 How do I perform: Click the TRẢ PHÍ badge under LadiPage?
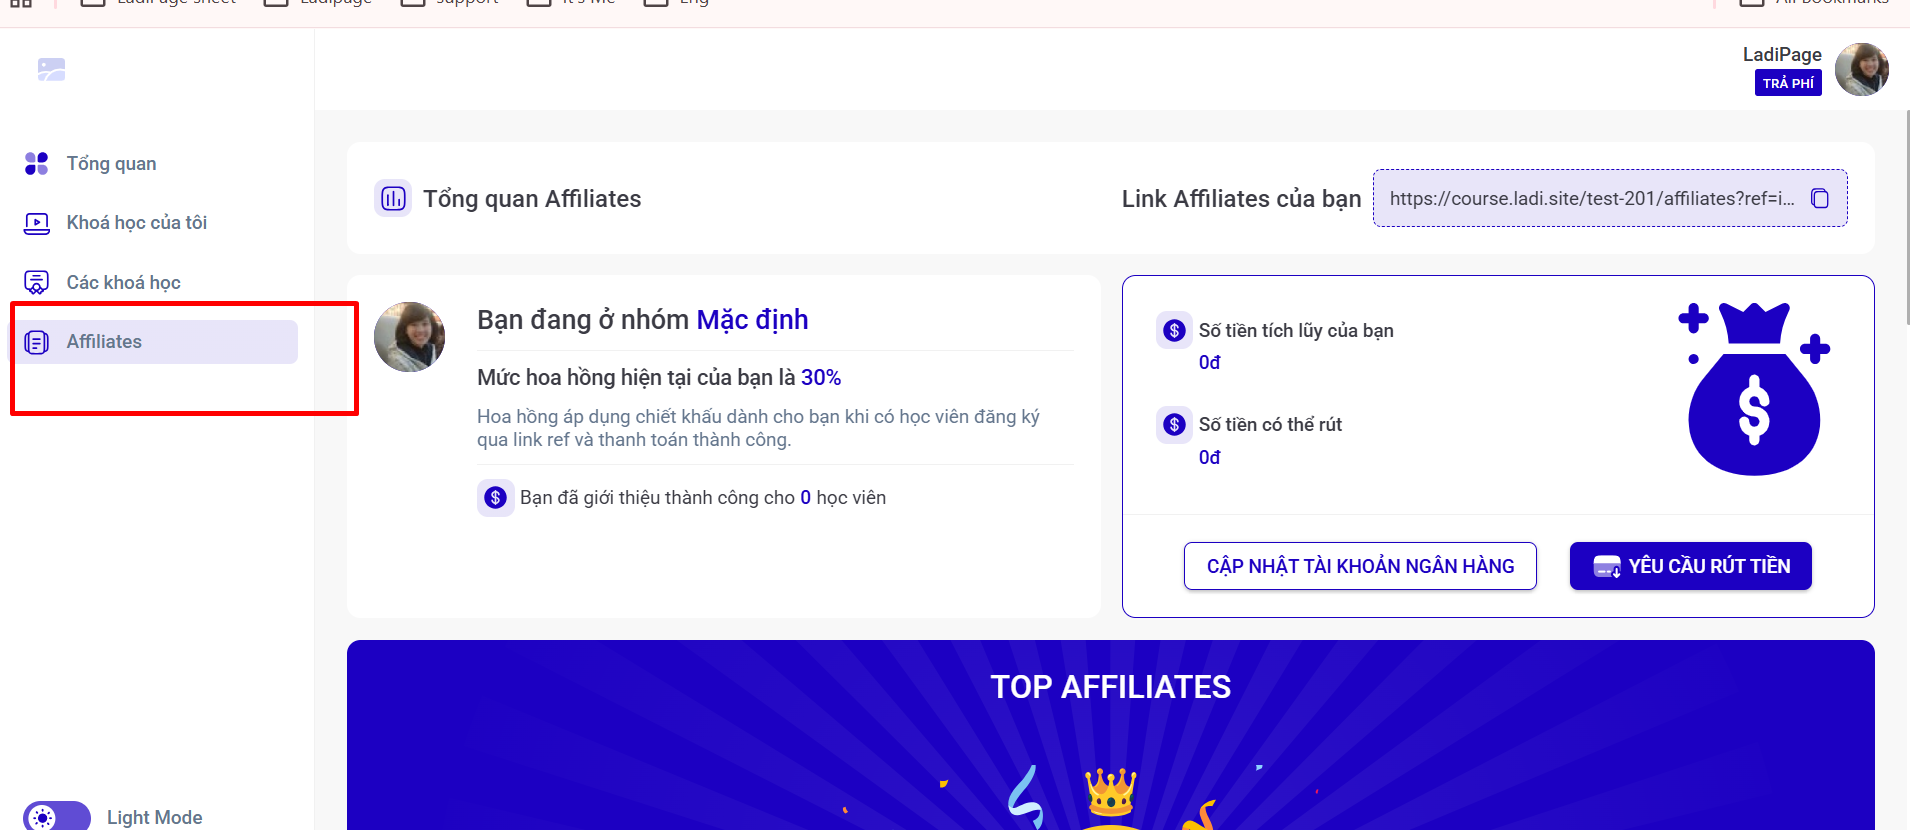tap(1788, 83)
